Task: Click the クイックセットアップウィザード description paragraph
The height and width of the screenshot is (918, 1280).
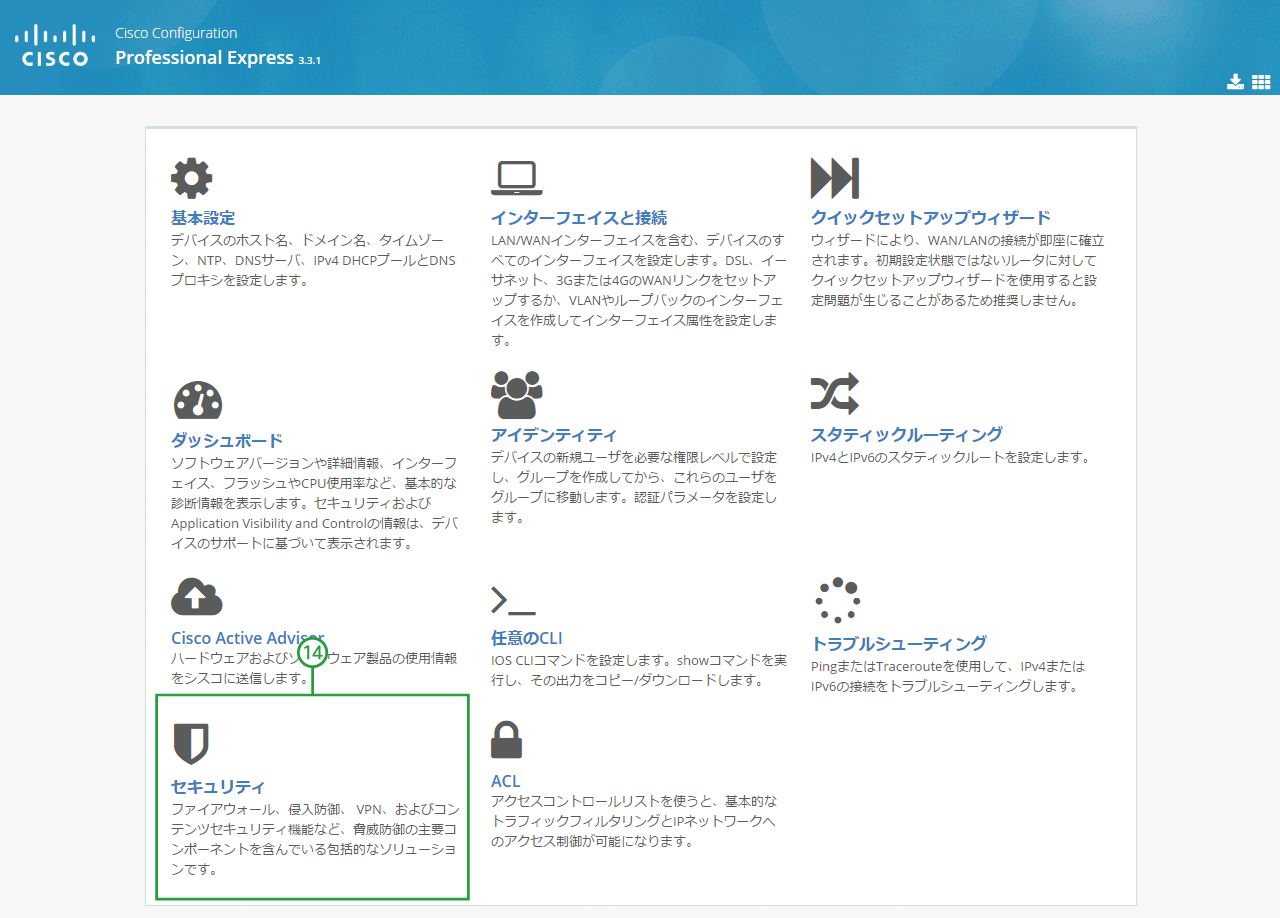Action: 958,271
